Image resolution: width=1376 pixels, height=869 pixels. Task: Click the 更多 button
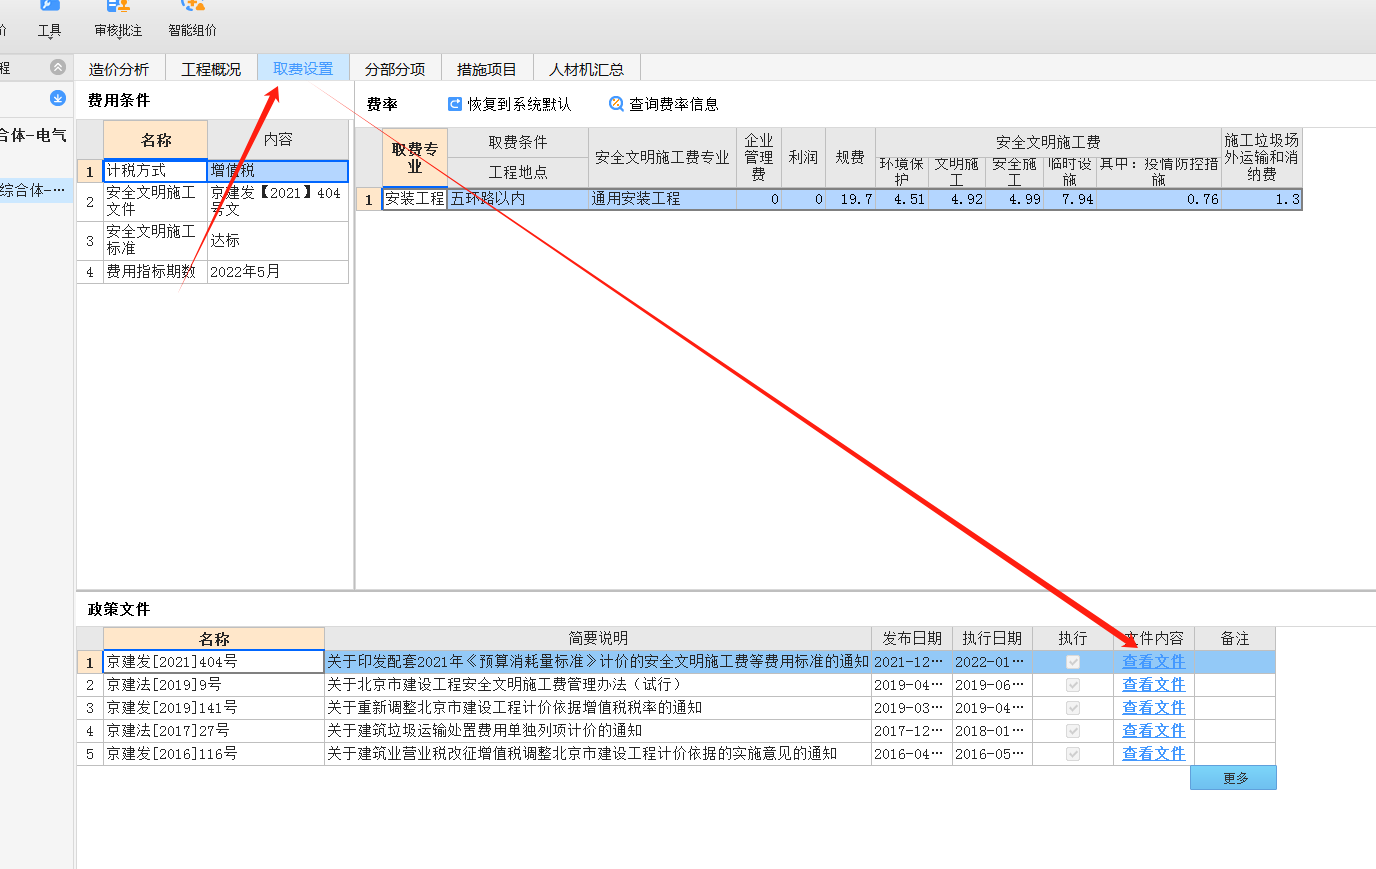click(1233, 778)
